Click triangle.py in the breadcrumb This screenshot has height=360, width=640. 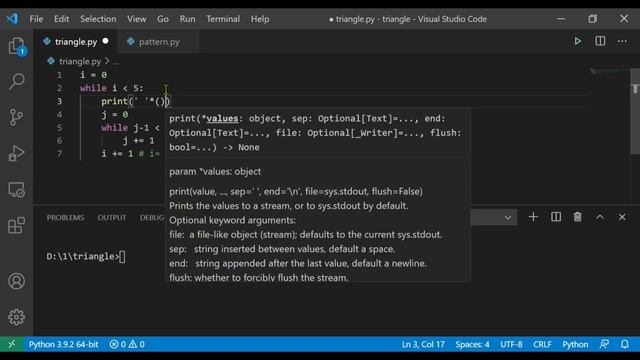click(80, 61)
